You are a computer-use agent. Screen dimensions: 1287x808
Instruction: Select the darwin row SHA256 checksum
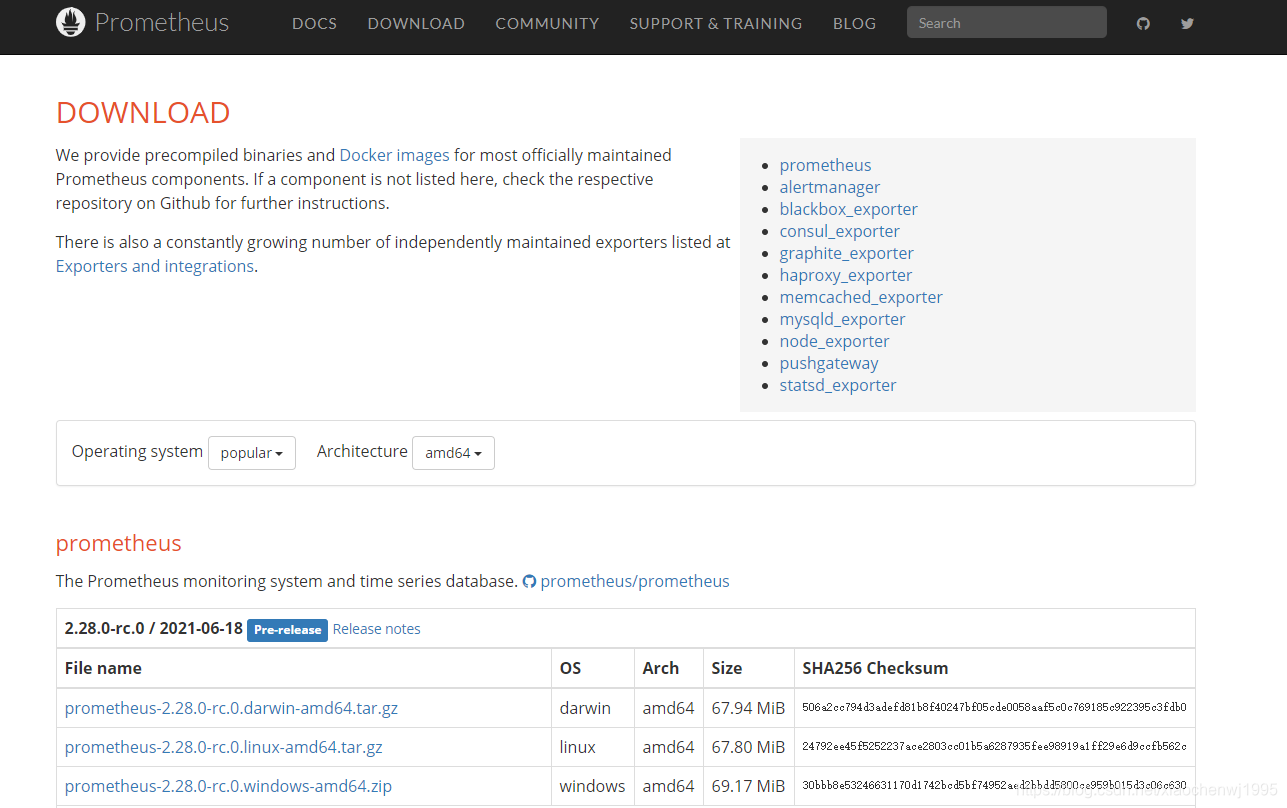pos(994,707)
